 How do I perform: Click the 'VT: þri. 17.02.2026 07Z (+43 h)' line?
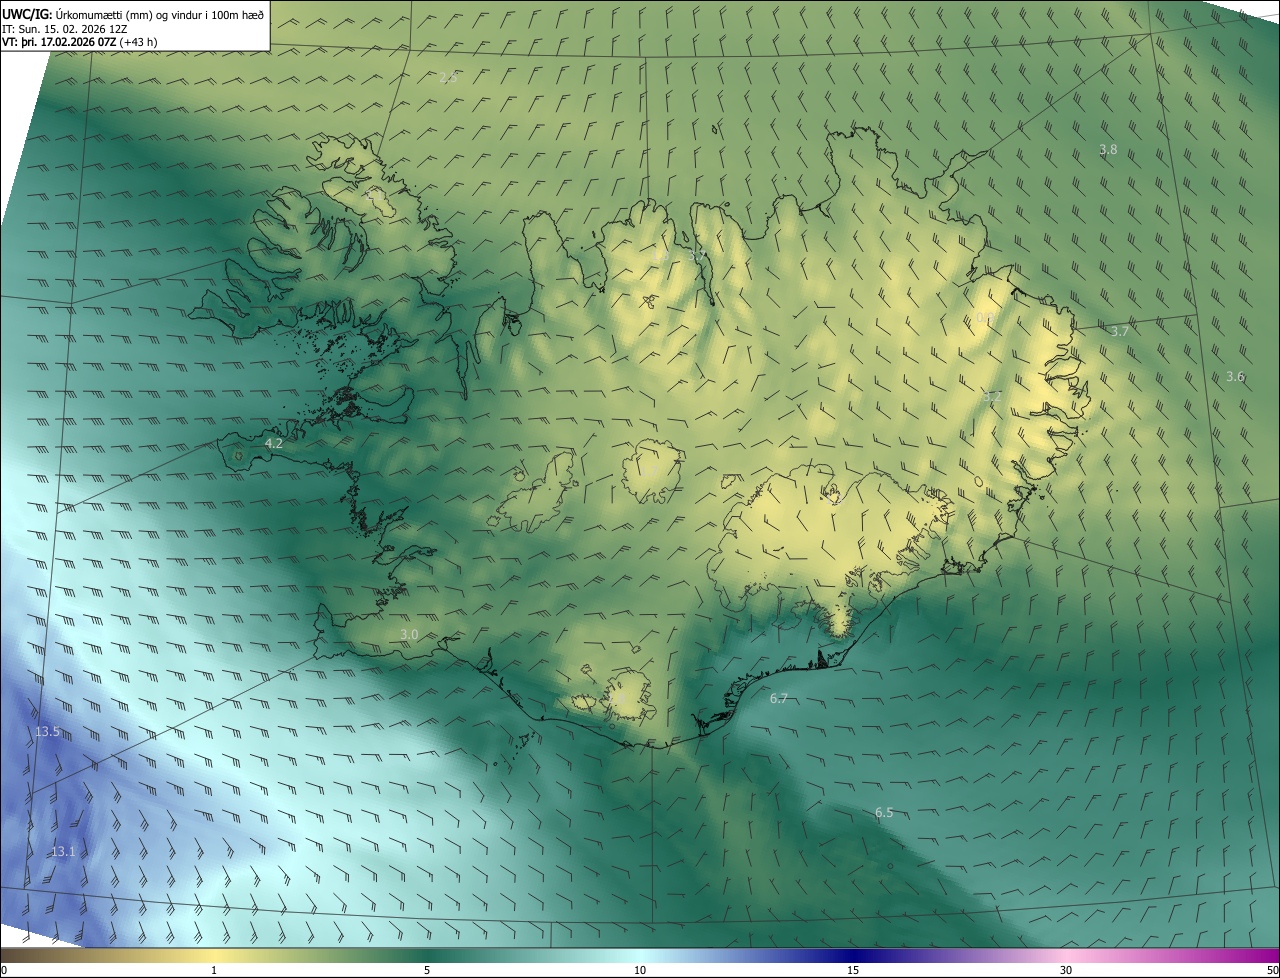coord(80,42)
